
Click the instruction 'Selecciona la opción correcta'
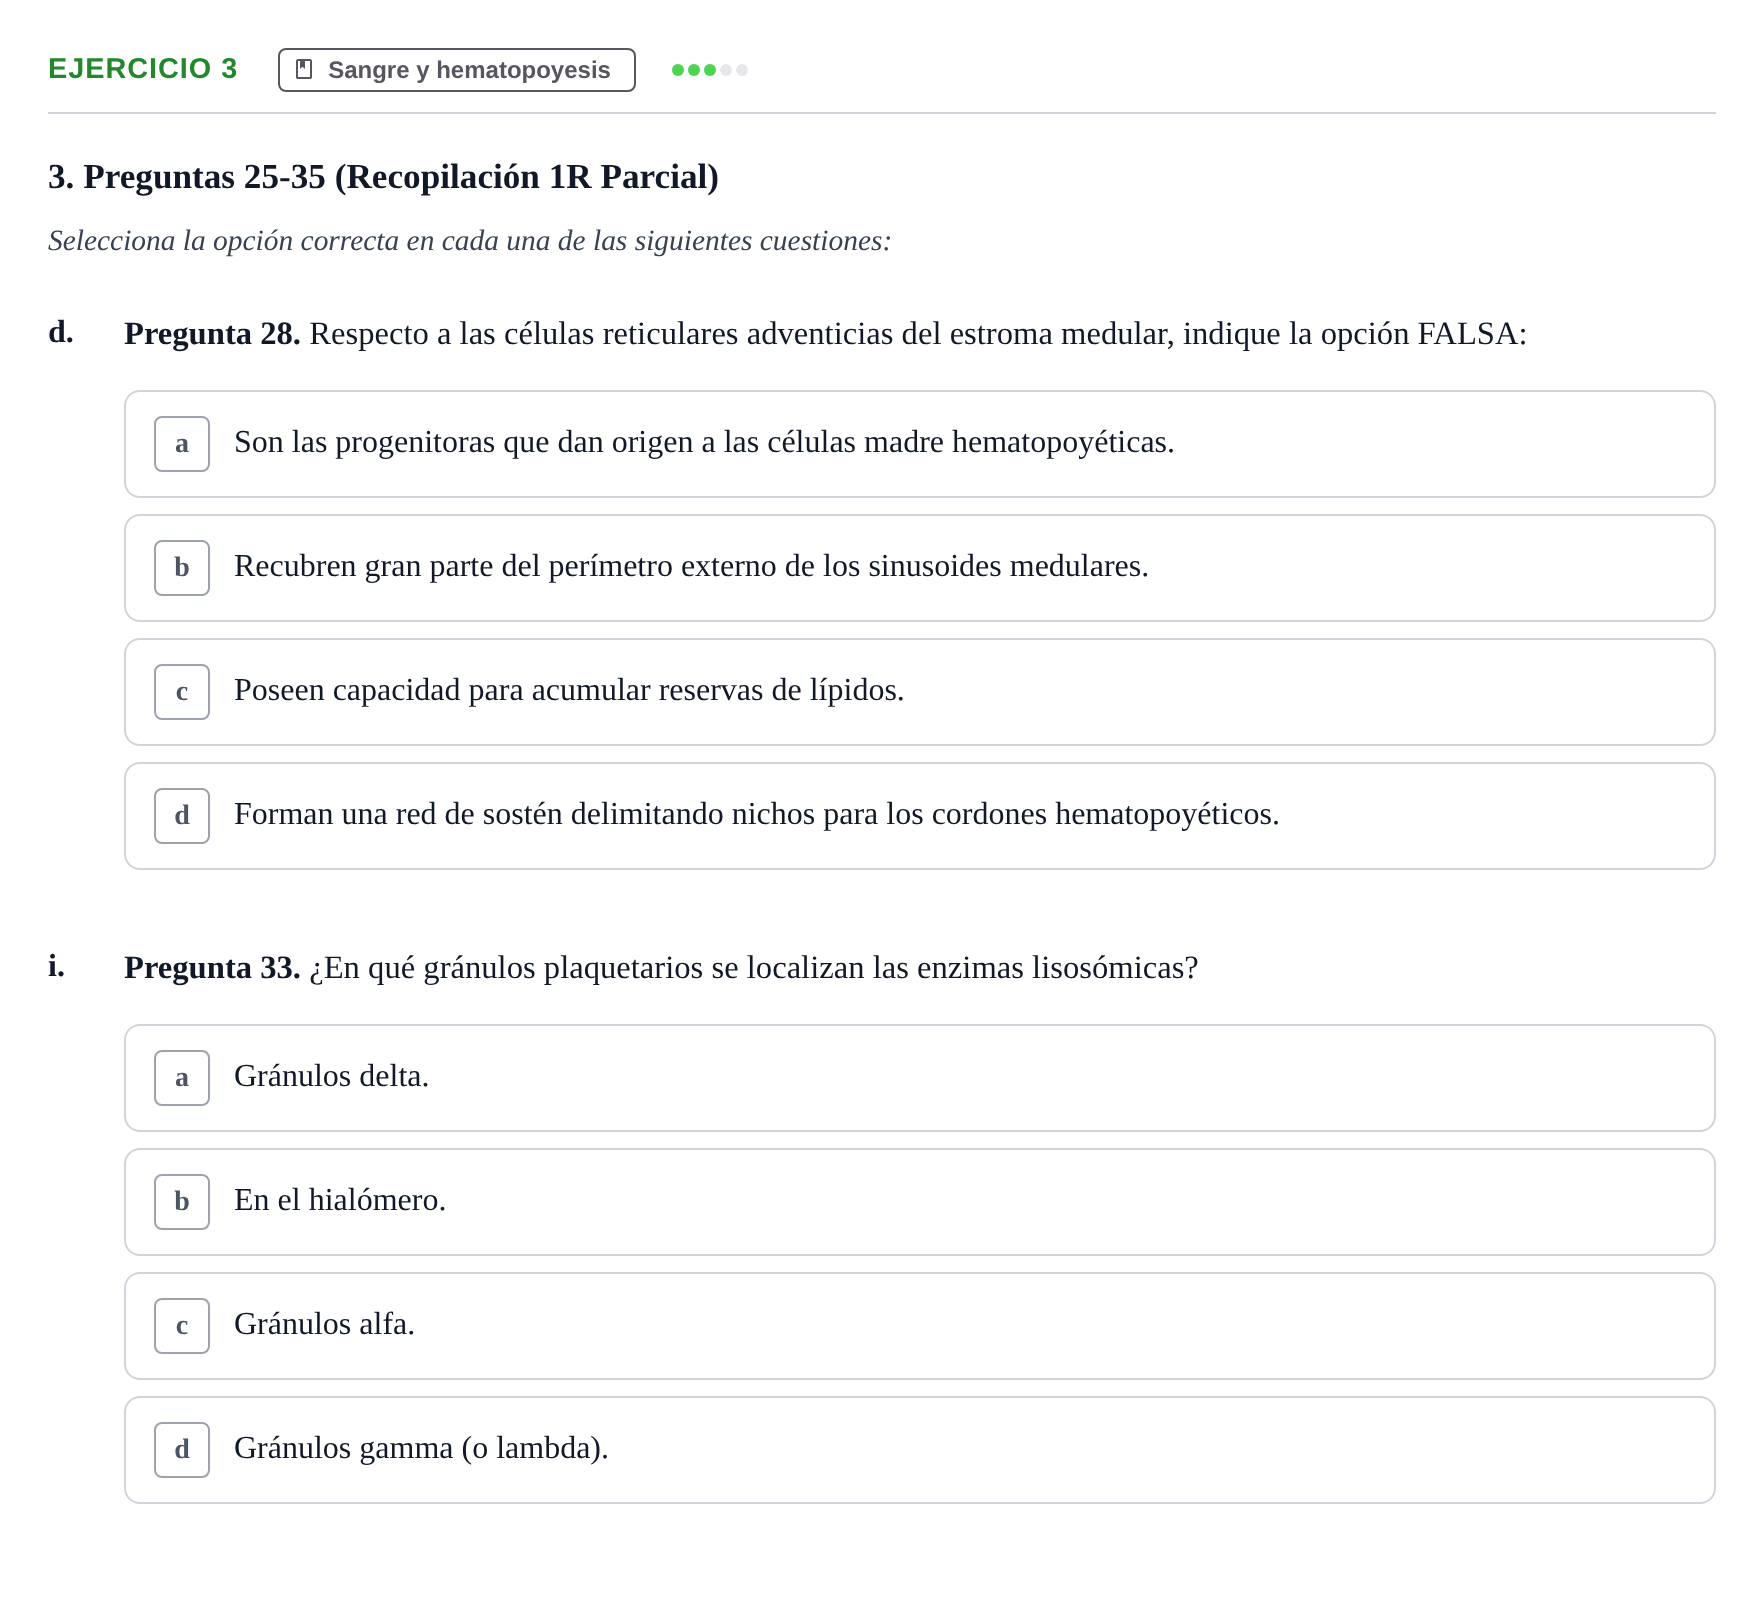pos(469,241)
